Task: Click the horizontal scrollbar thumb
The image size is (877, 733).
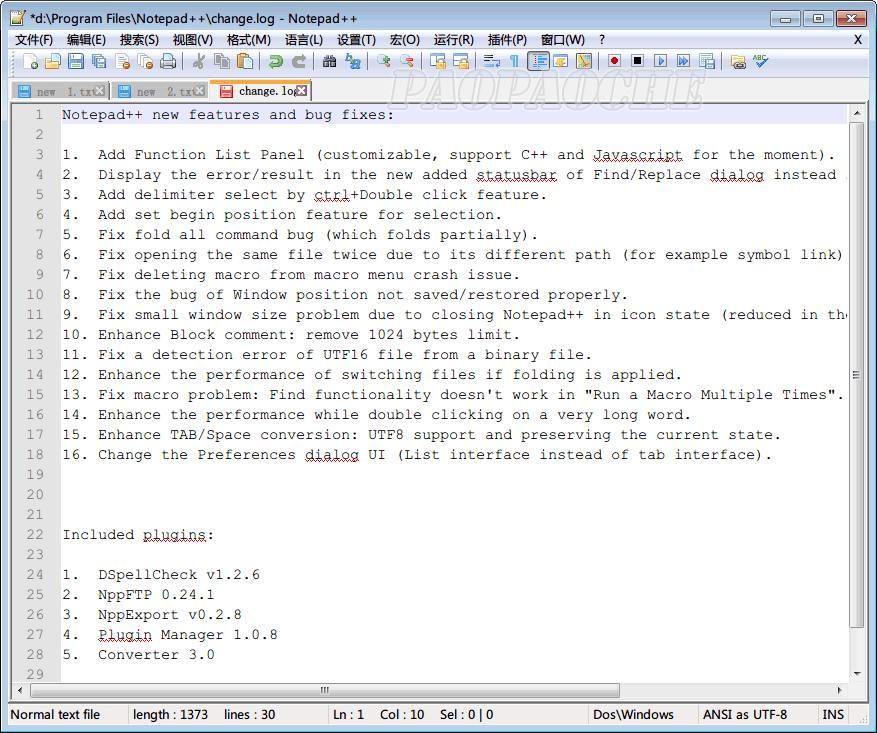Action: tap(325, 690)
